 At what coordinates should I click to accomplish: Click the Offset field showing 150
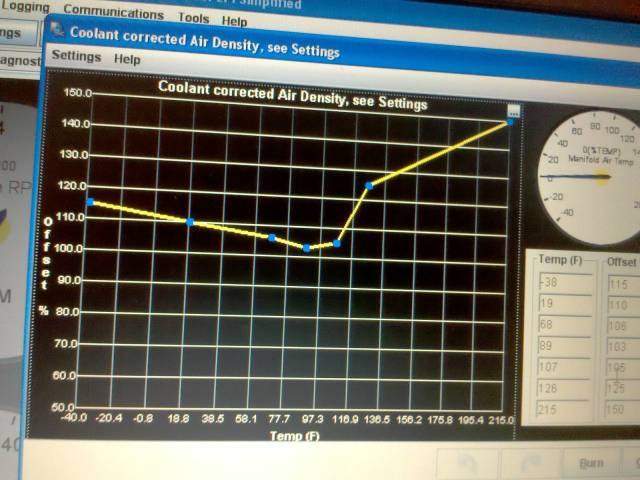[621, 410]
